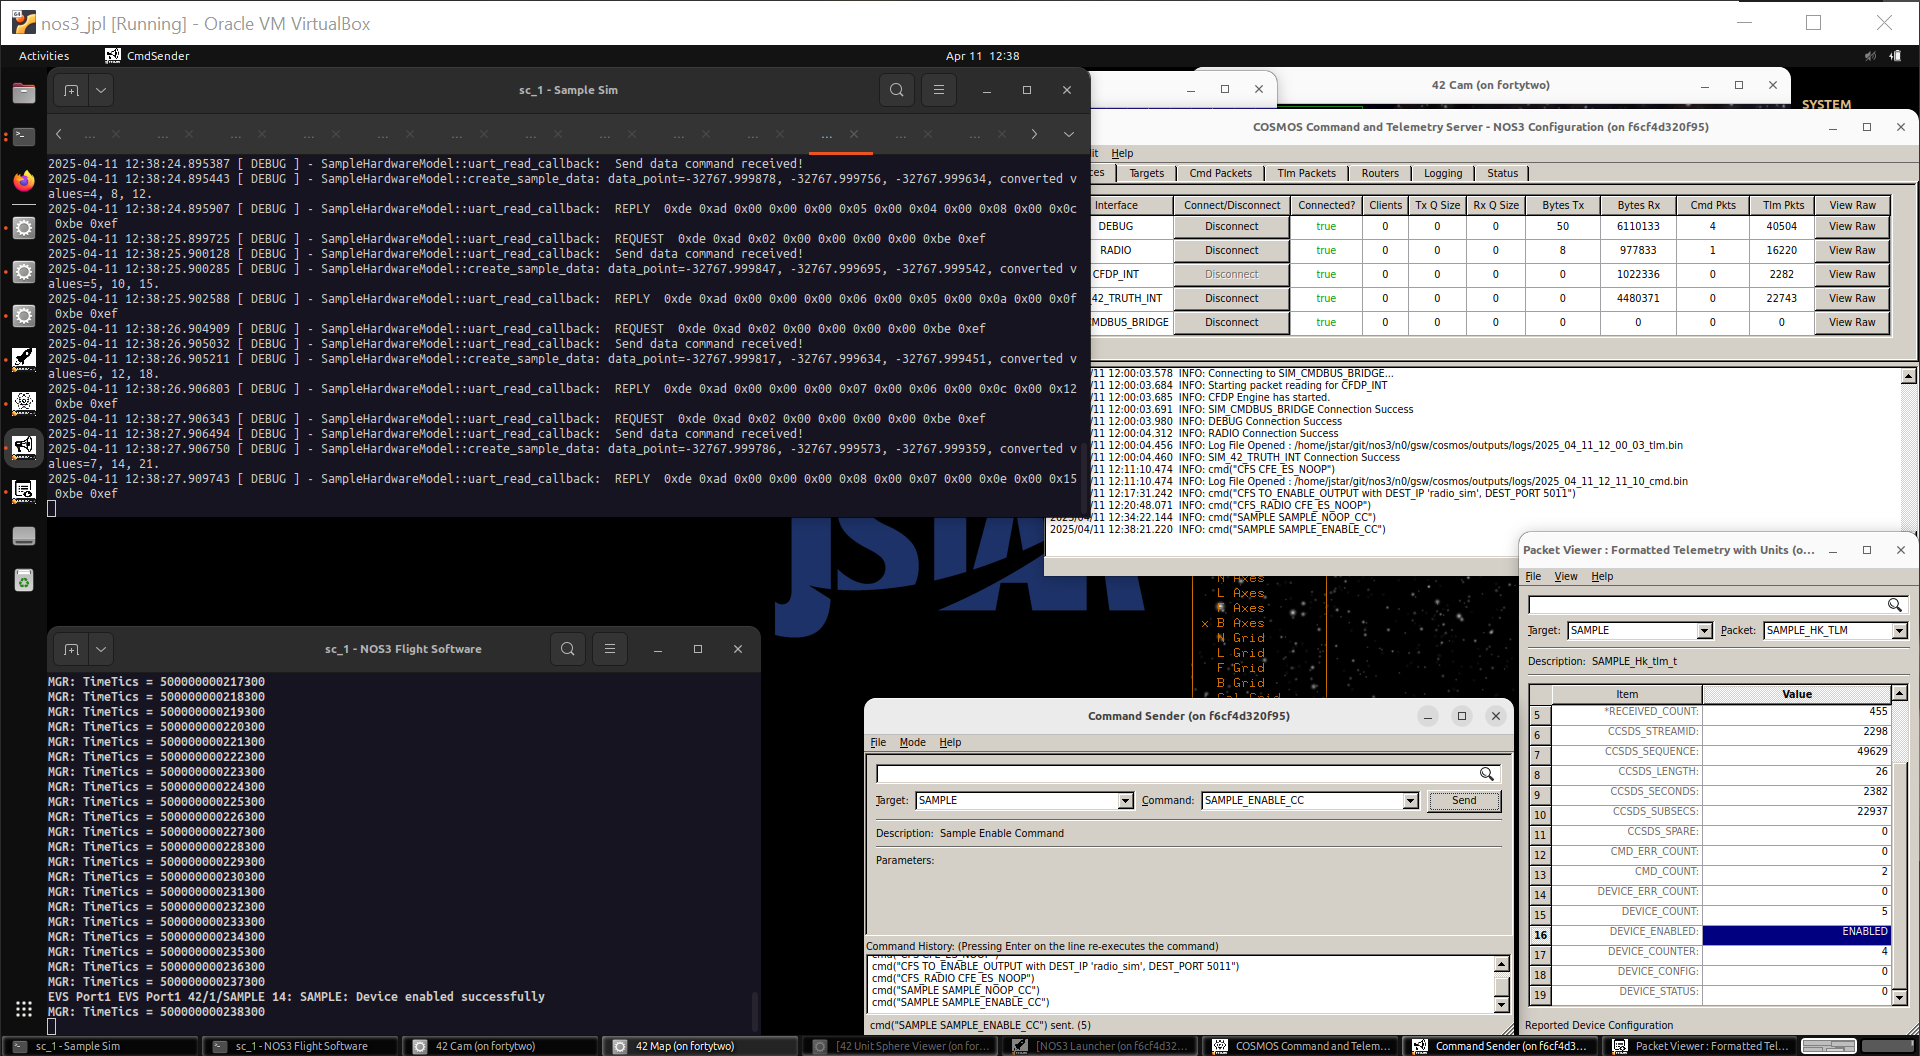1920x1056 pixels.
Task: Click search magnifier in Packet Viewer
Action: click(x=1894, y=605)
